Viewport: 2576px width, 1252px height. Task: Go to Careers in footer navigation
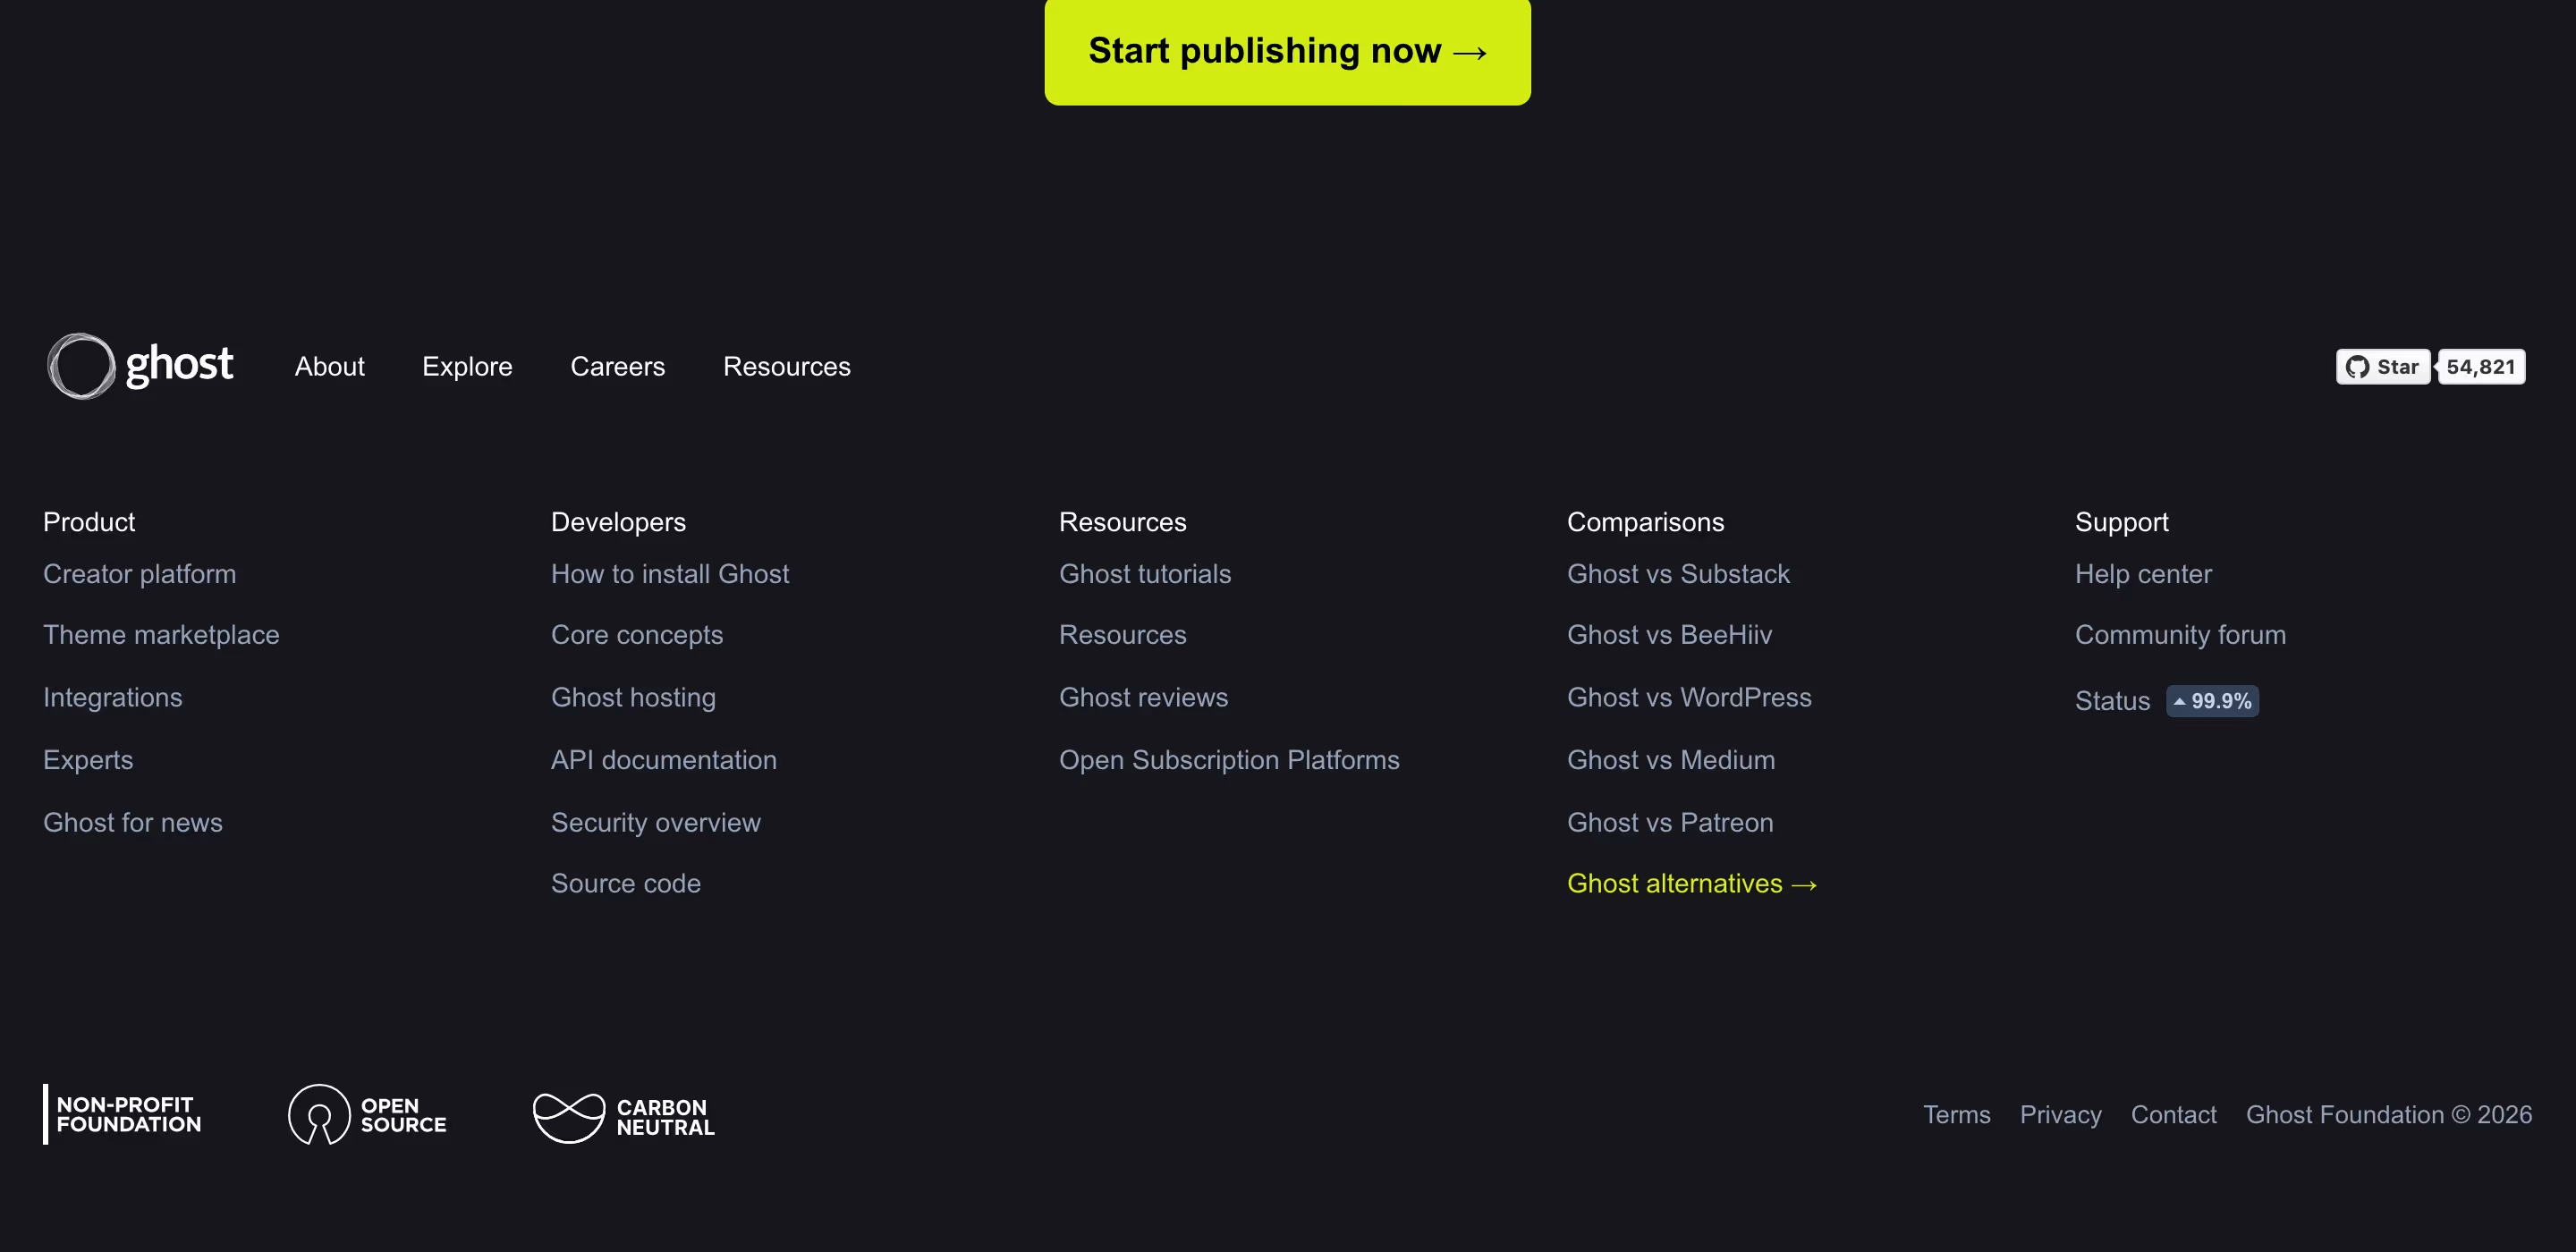click(x=617, y=367)
